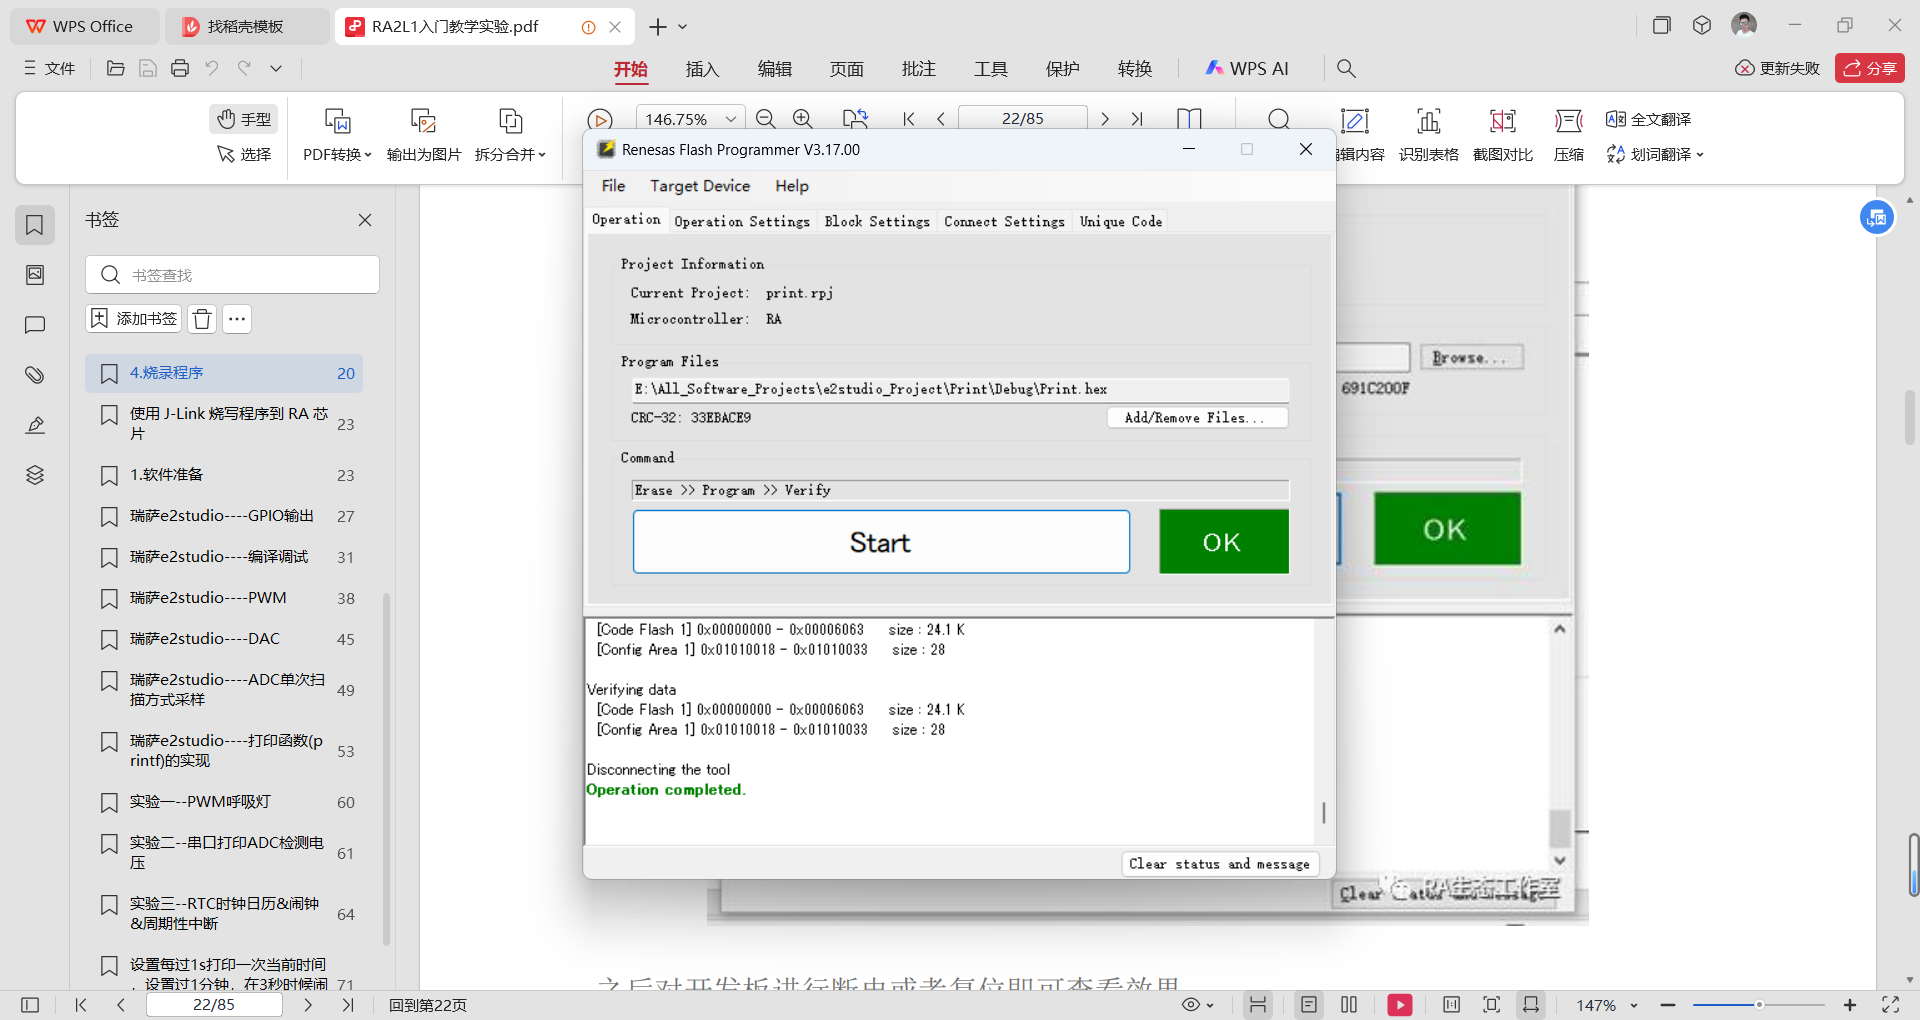The width and height of the screenshot is (1920, 1020).
Task: Open 截图对比 screenshot compare tool
Action: coord(1503,134)
